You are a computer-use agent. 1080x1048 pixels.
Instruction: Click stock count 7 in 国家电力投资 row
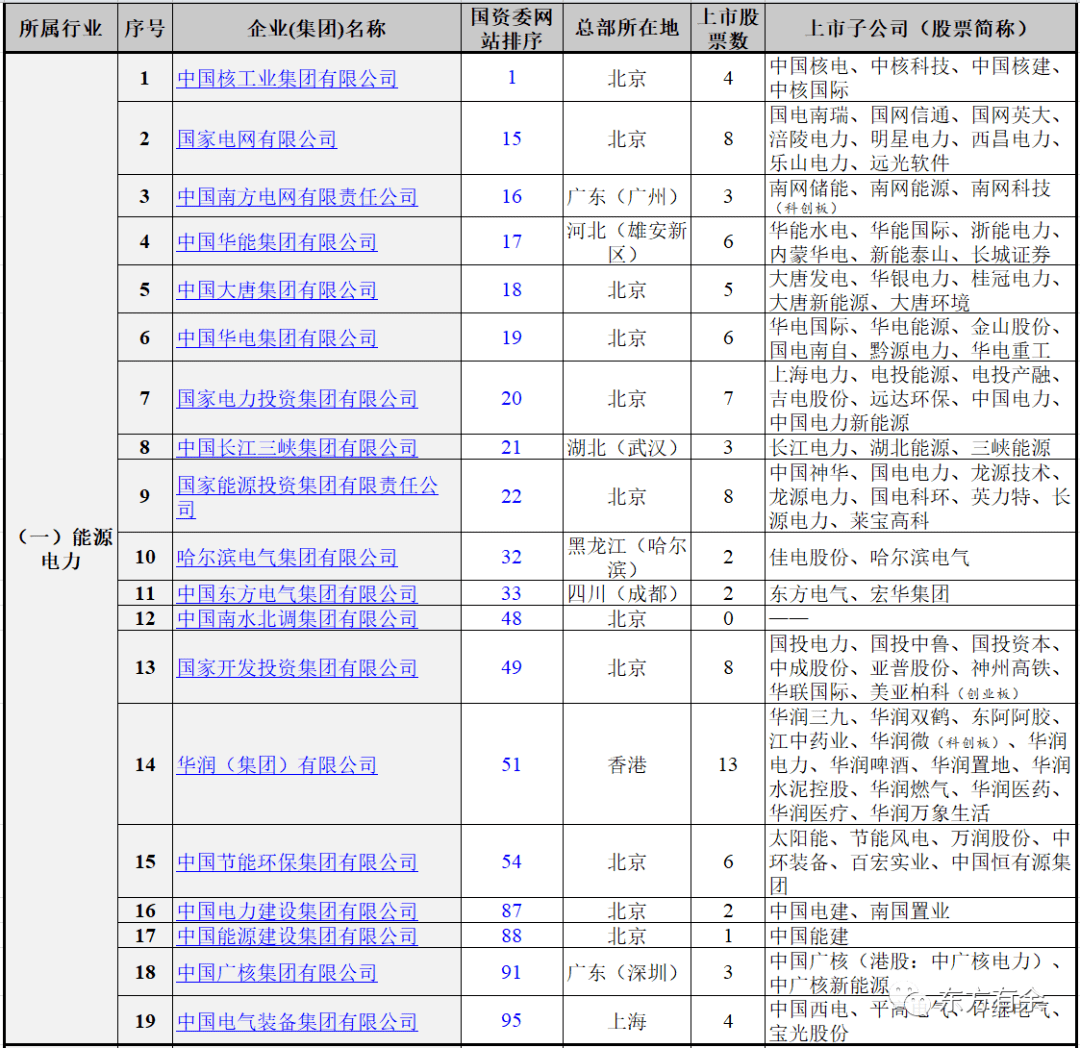tap(728, 398)
